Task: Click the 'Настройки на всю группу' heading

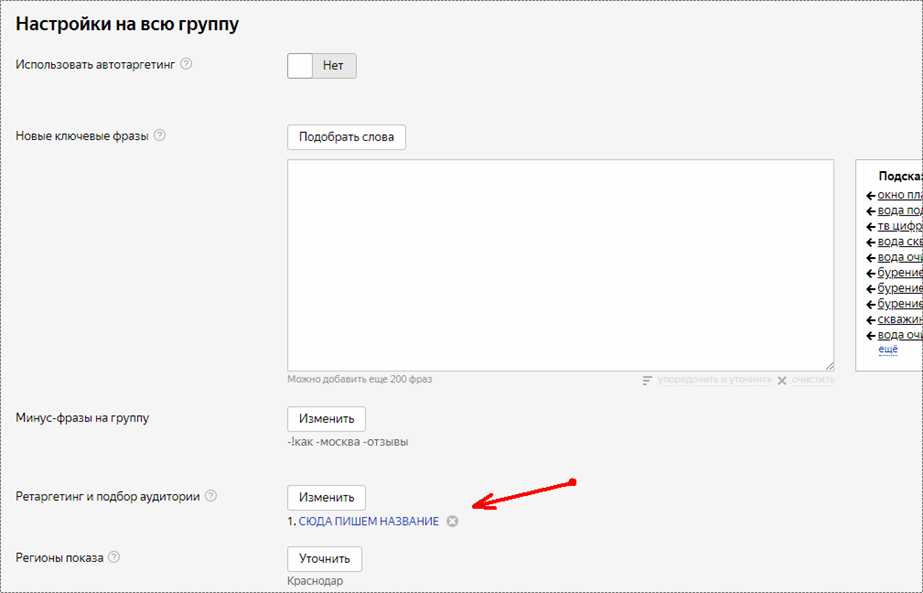Action: point(127,24)
